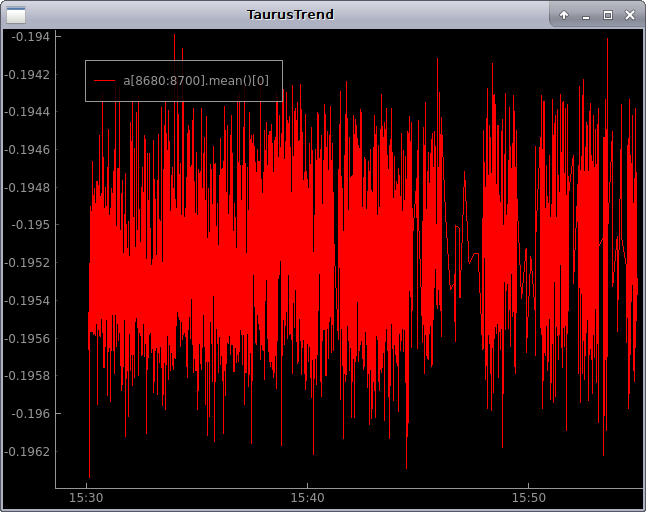Open the window menu icon in title bar
This screenshot has width=646, height=512.
click(17, 15)
